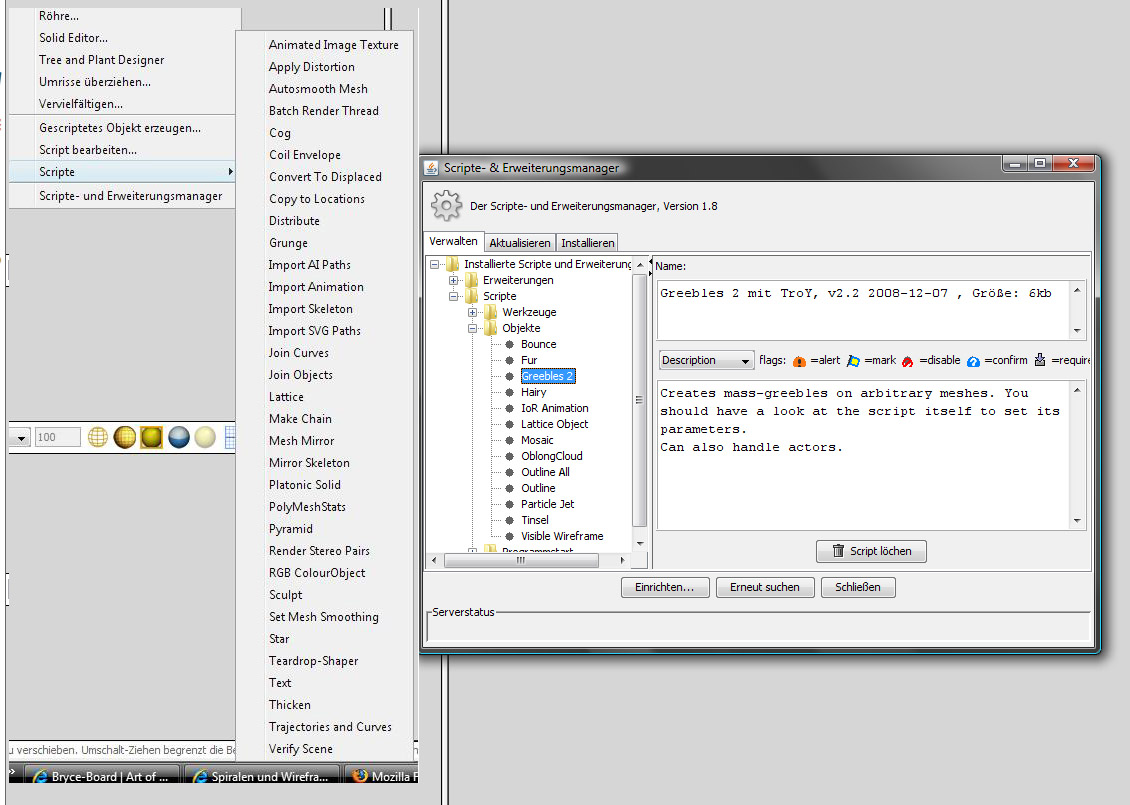1130x805 pixels.
Task: Select Script bearbeiten... menu entry
Action: [x=88, y=150]
